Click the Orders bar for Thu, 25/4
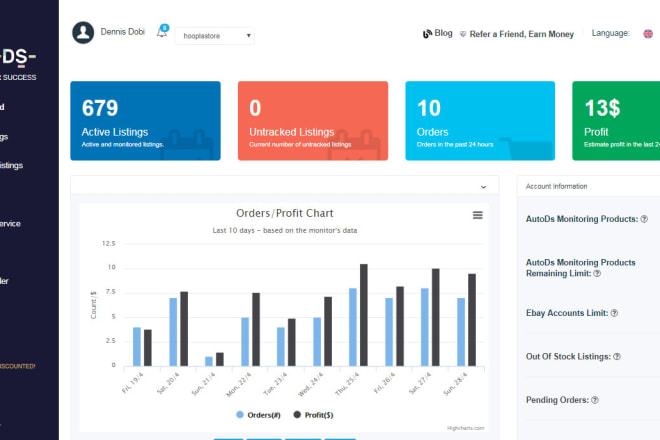 353,327
